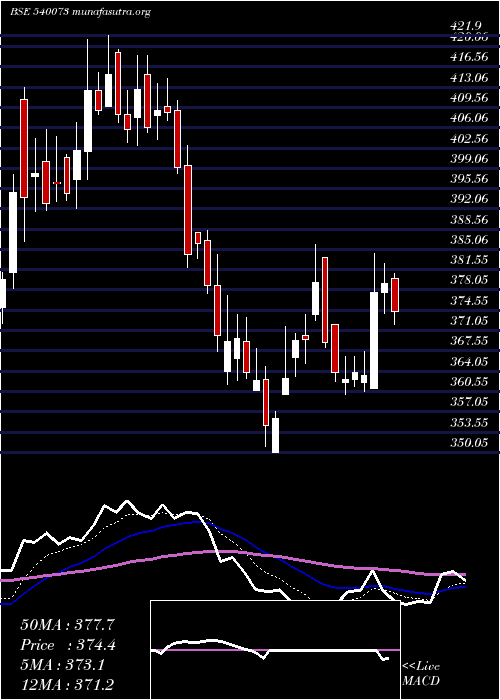Click the 413.06 price axis label

pyautogui.click(x=467, y=78)
